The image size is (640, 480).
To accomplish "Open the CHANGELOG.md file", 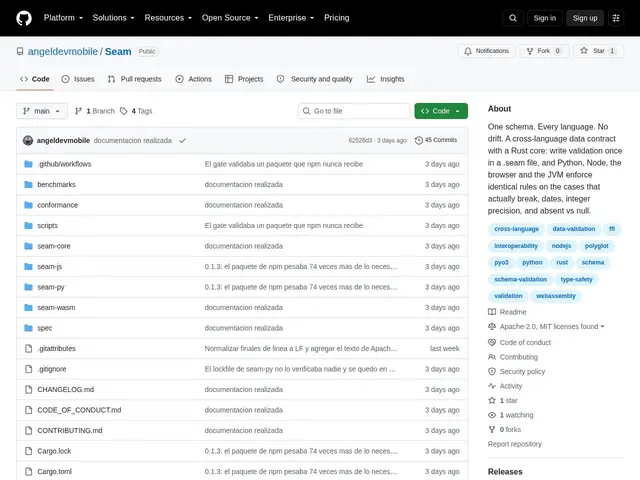I will [x=66, y=389].
